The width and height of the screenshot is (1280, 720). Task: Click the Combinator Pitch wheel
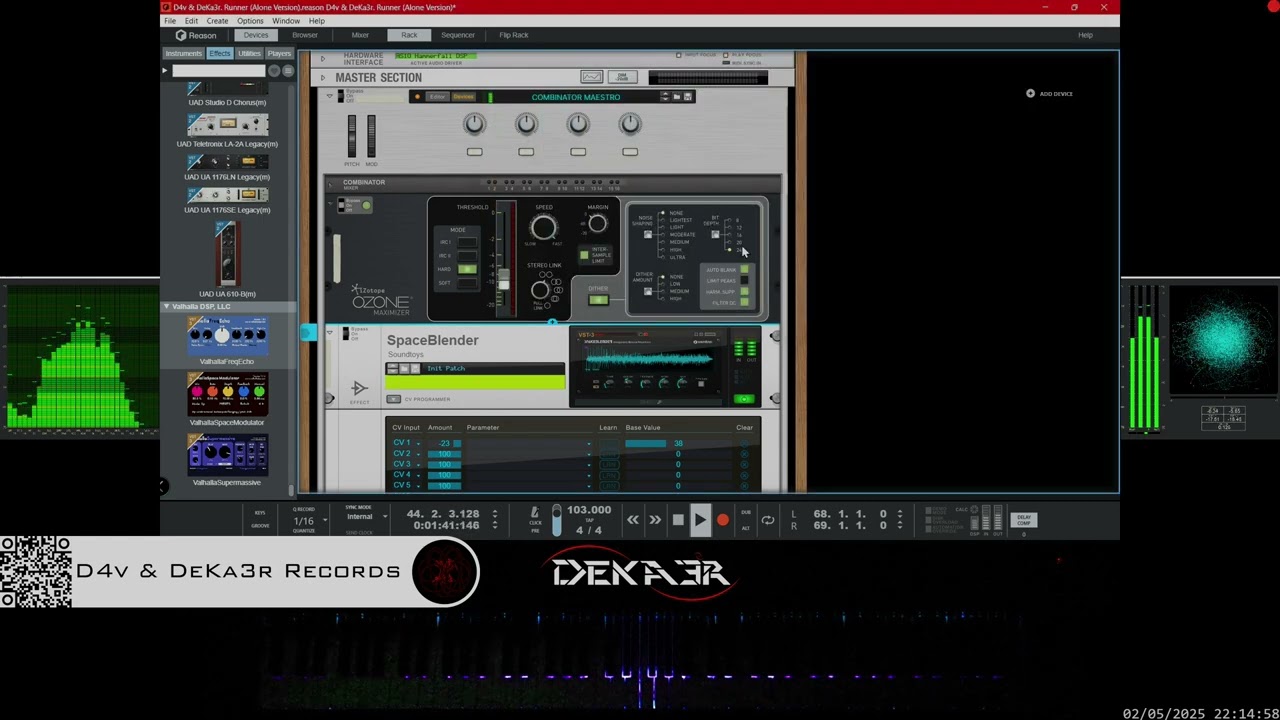point(352,136)
